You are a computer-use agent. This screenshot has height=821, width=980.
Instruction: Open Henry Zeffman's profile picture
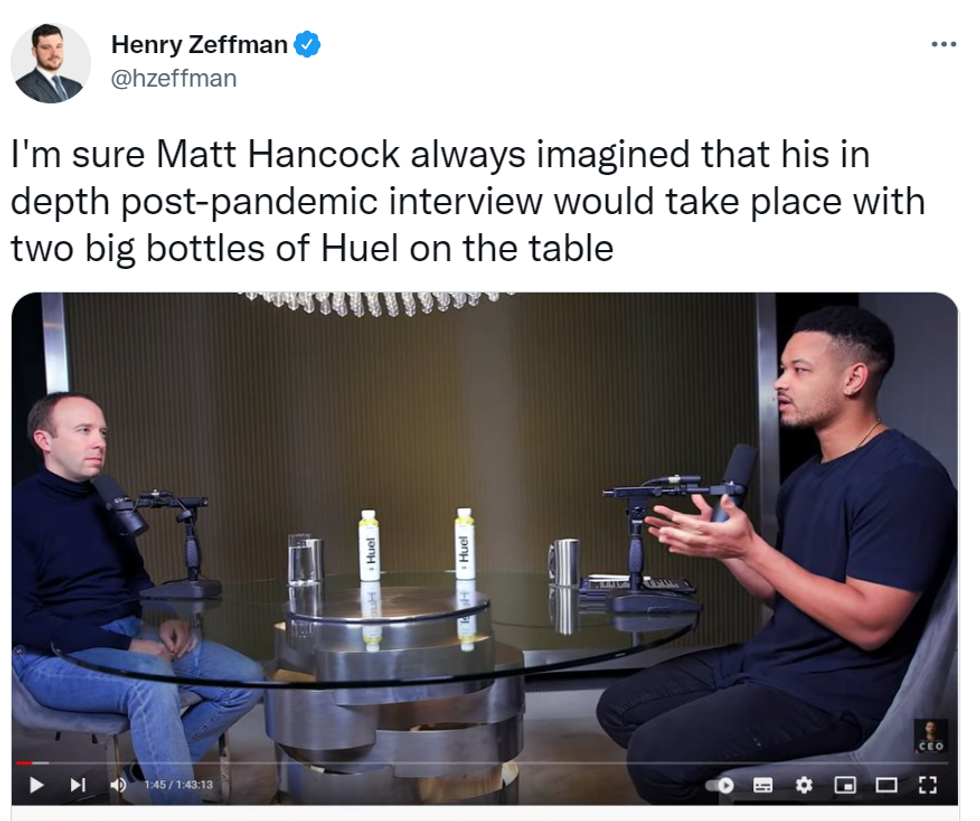51,63
